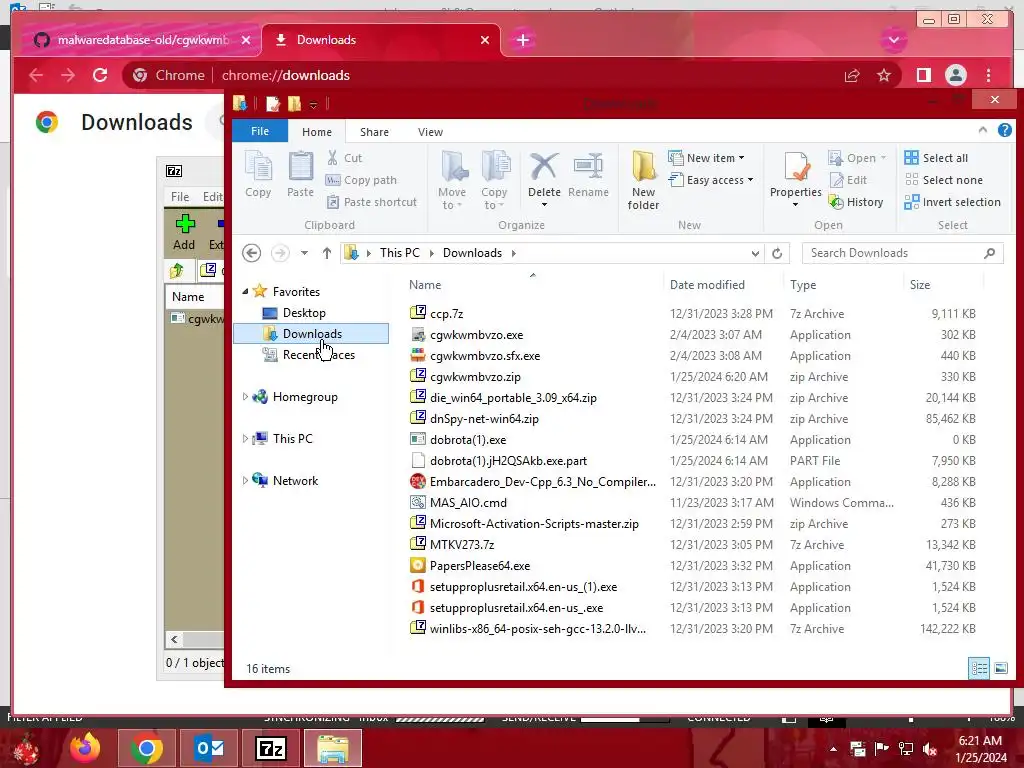Collapse the Favorites tree node
Viewport: 1024px width, 768px height.
[246, 291]
